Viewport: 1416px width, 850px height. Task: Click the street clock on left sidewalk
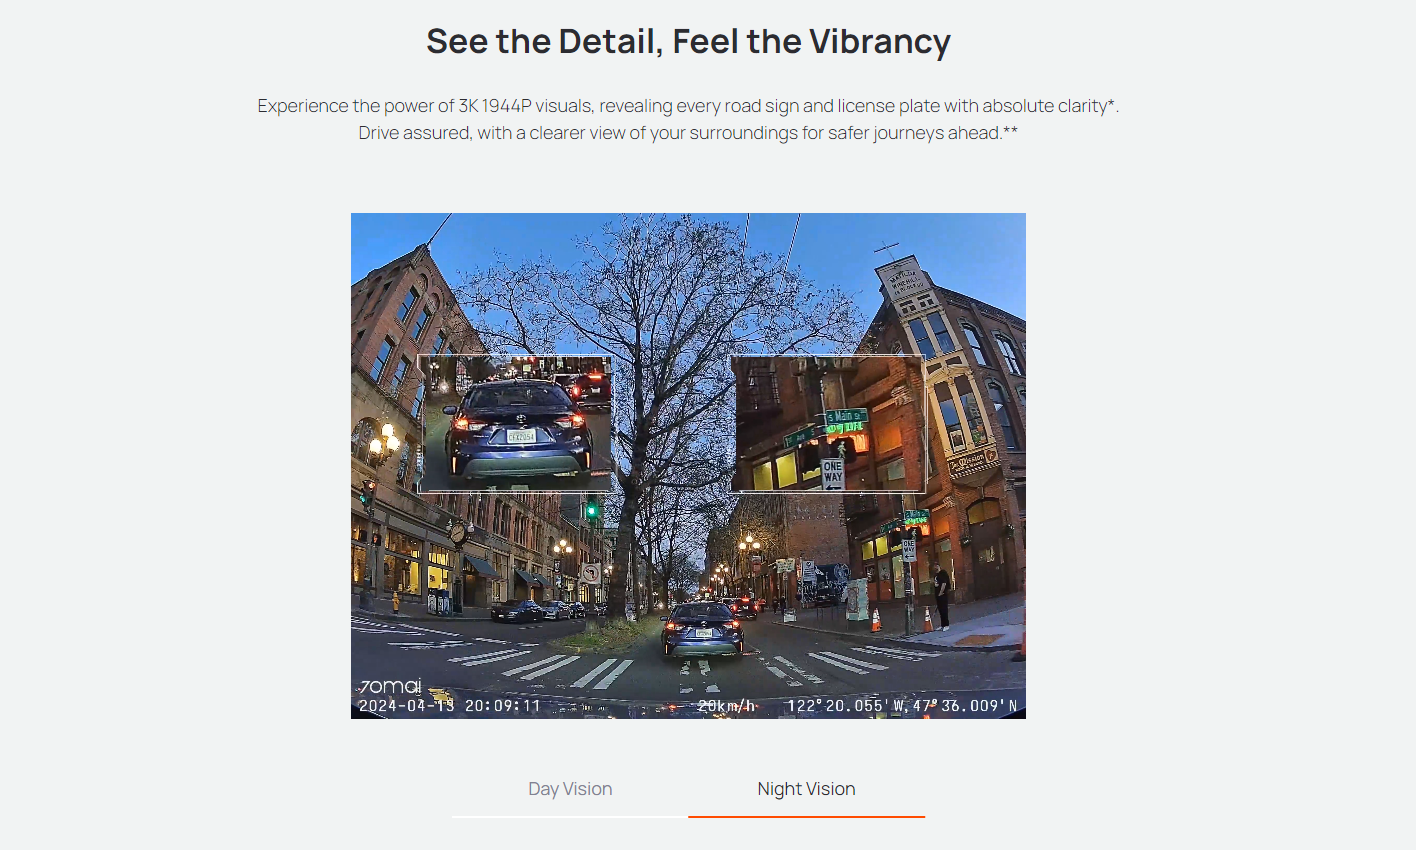(x=457, y=534)
